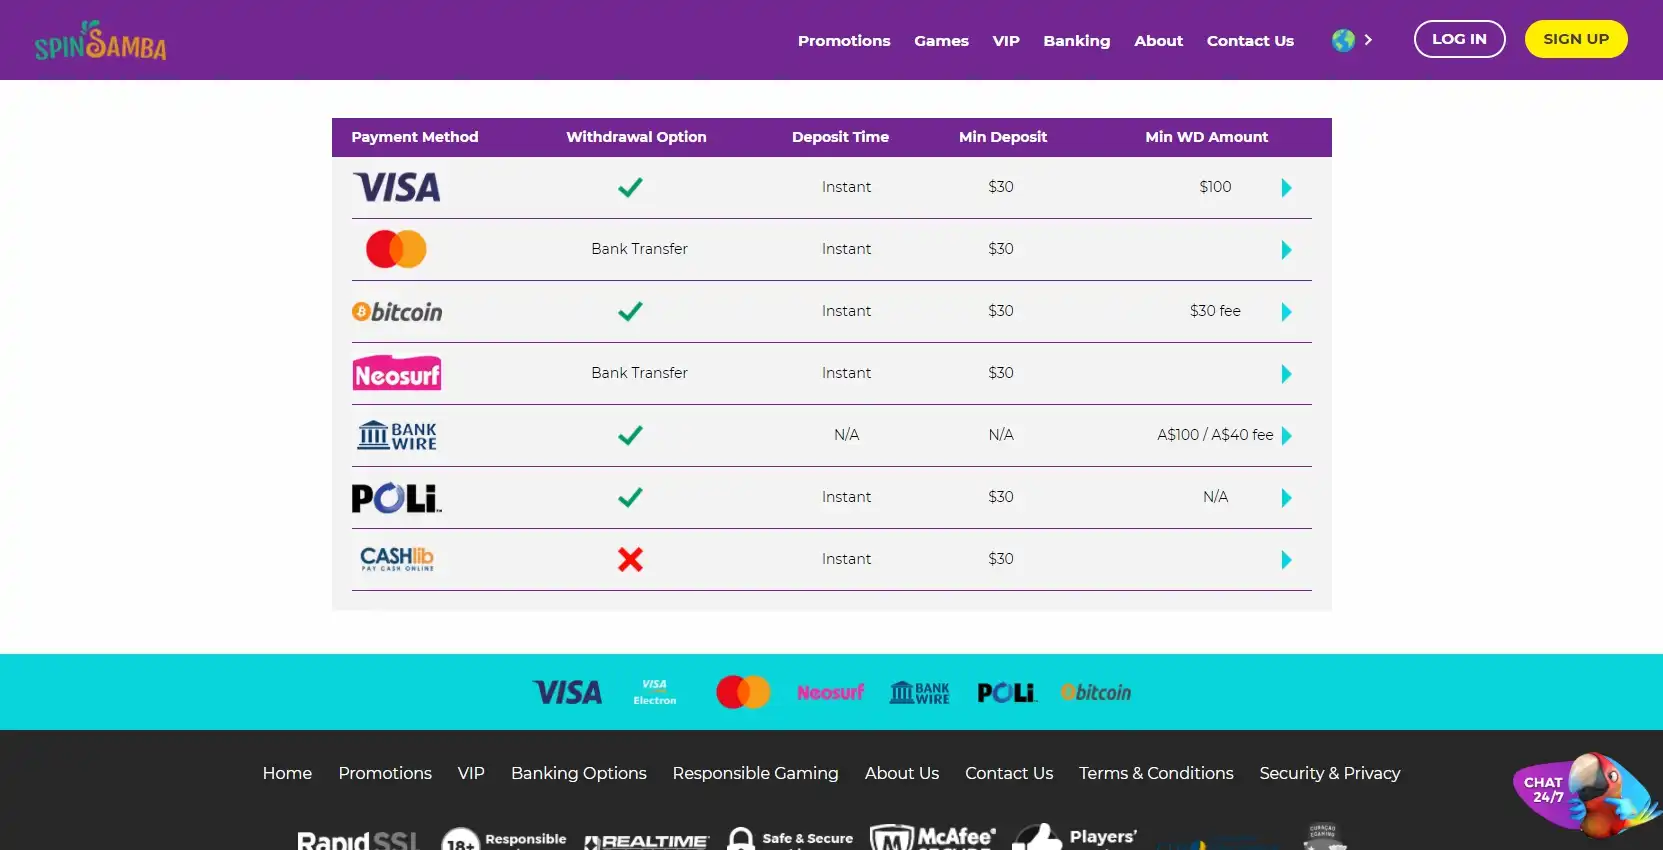
Task: Open the Banking menu in header
Action: pos(1076,41)
